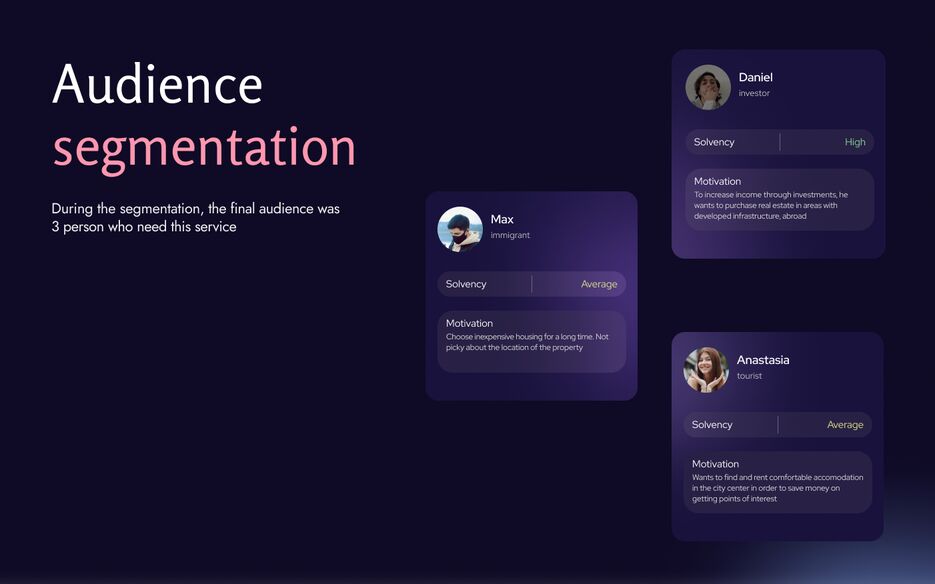
Task: Click Anastasia's motivation text about city center
Action: point(778,488)
